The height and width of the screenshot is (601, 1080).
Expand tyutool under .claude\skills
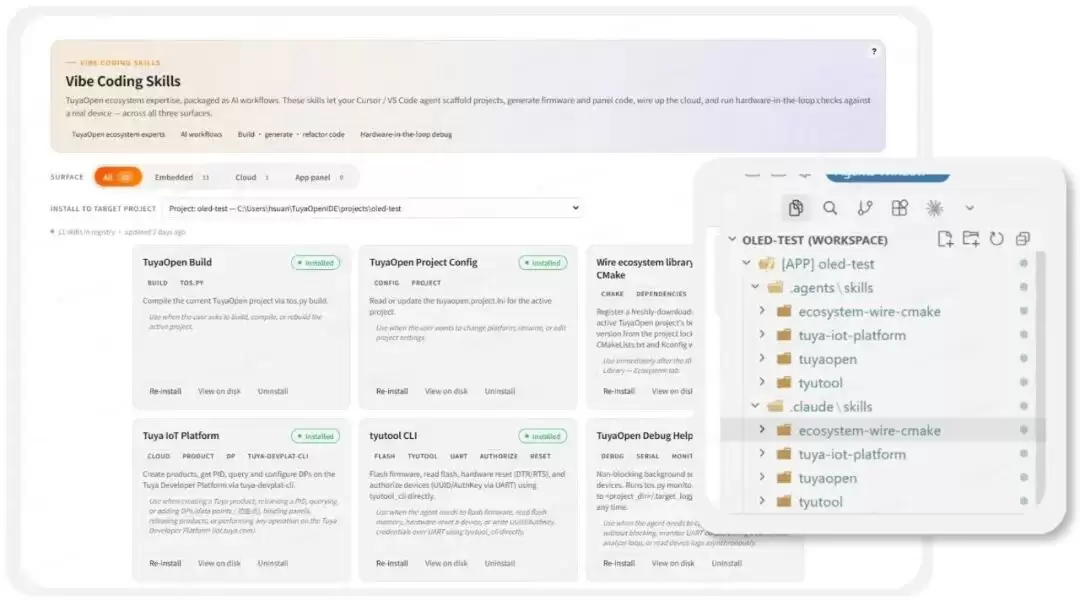click(x=762, y=501)
